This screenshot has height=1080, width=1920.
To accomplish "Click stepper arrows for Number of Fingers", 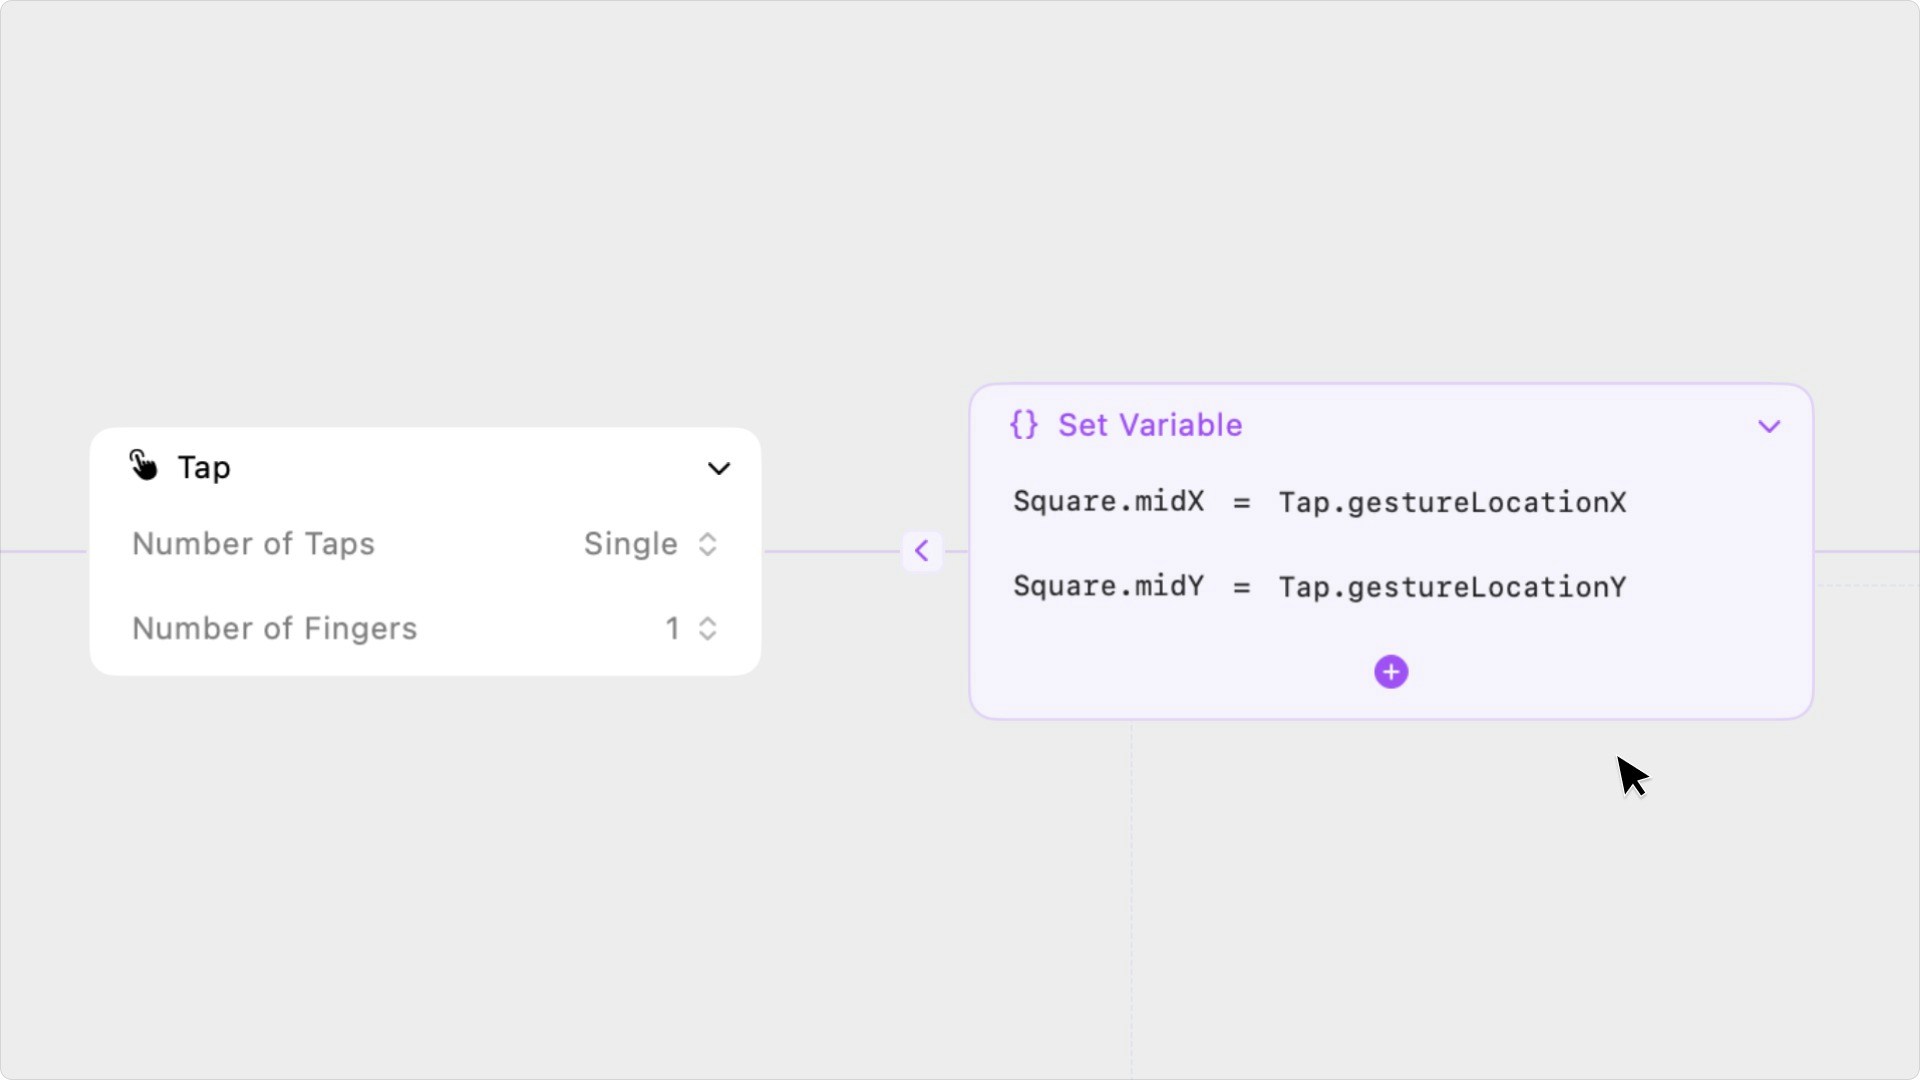I will [x=708, y=629].
